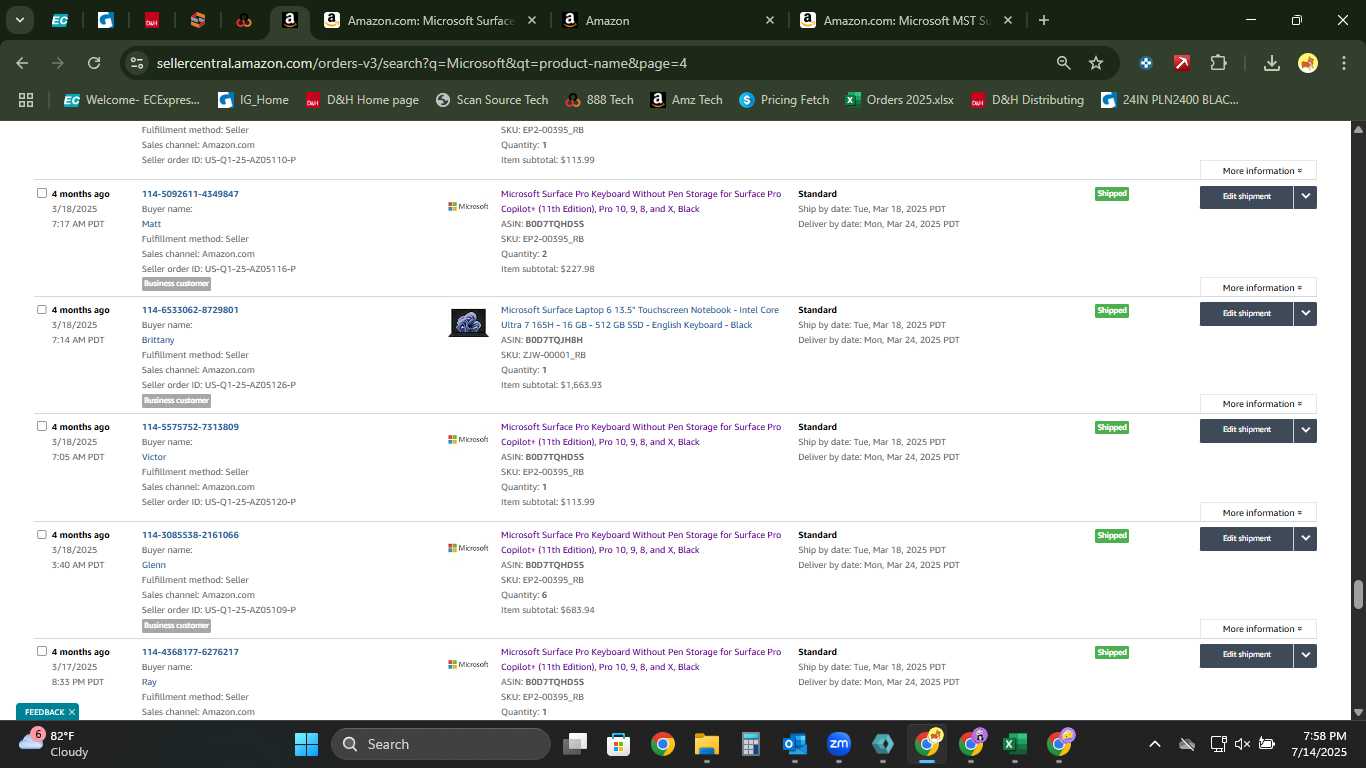Open a new browser tab

[1044, 20]
